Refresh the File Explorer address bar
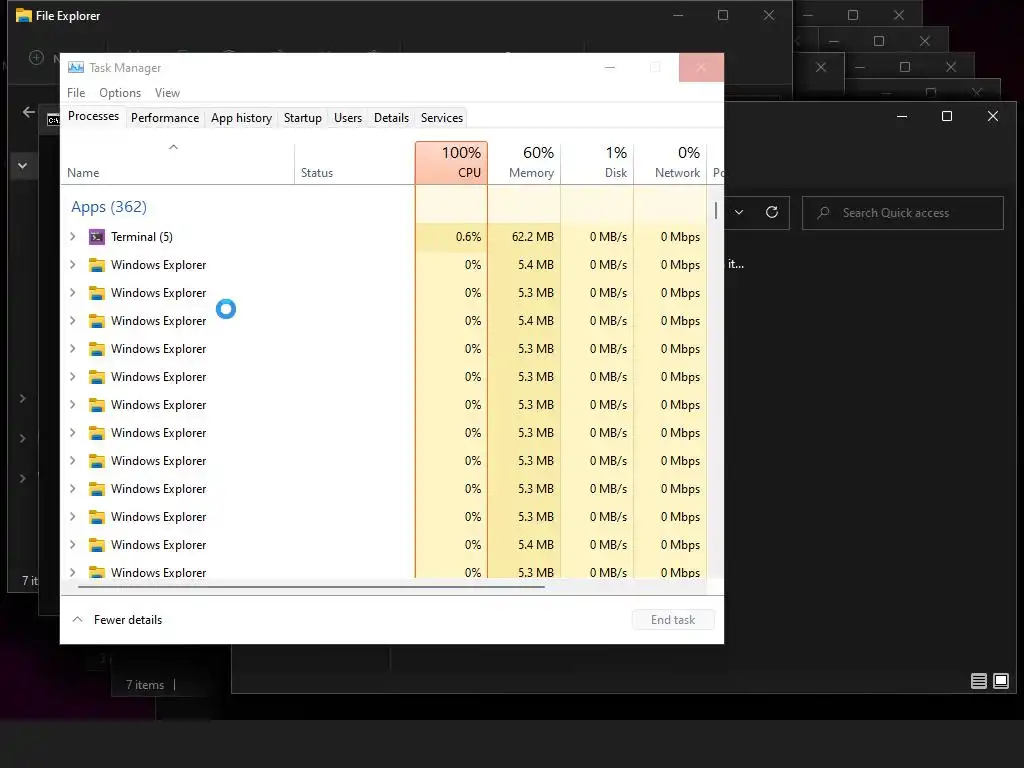The image size is (1024, 768). coord(772,212)
